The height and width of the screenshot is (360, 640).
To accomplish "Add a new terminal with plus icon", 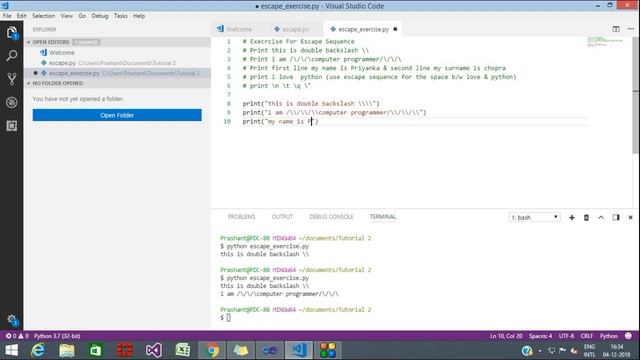I will tap(572, 218).
